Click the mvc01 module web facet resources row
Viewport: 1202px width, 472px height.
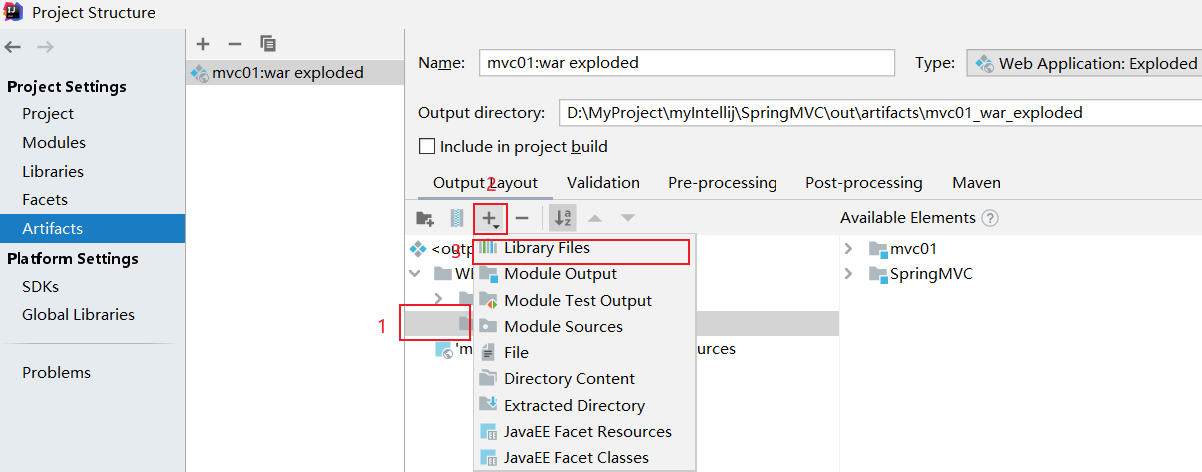click(x=586, y=349)
